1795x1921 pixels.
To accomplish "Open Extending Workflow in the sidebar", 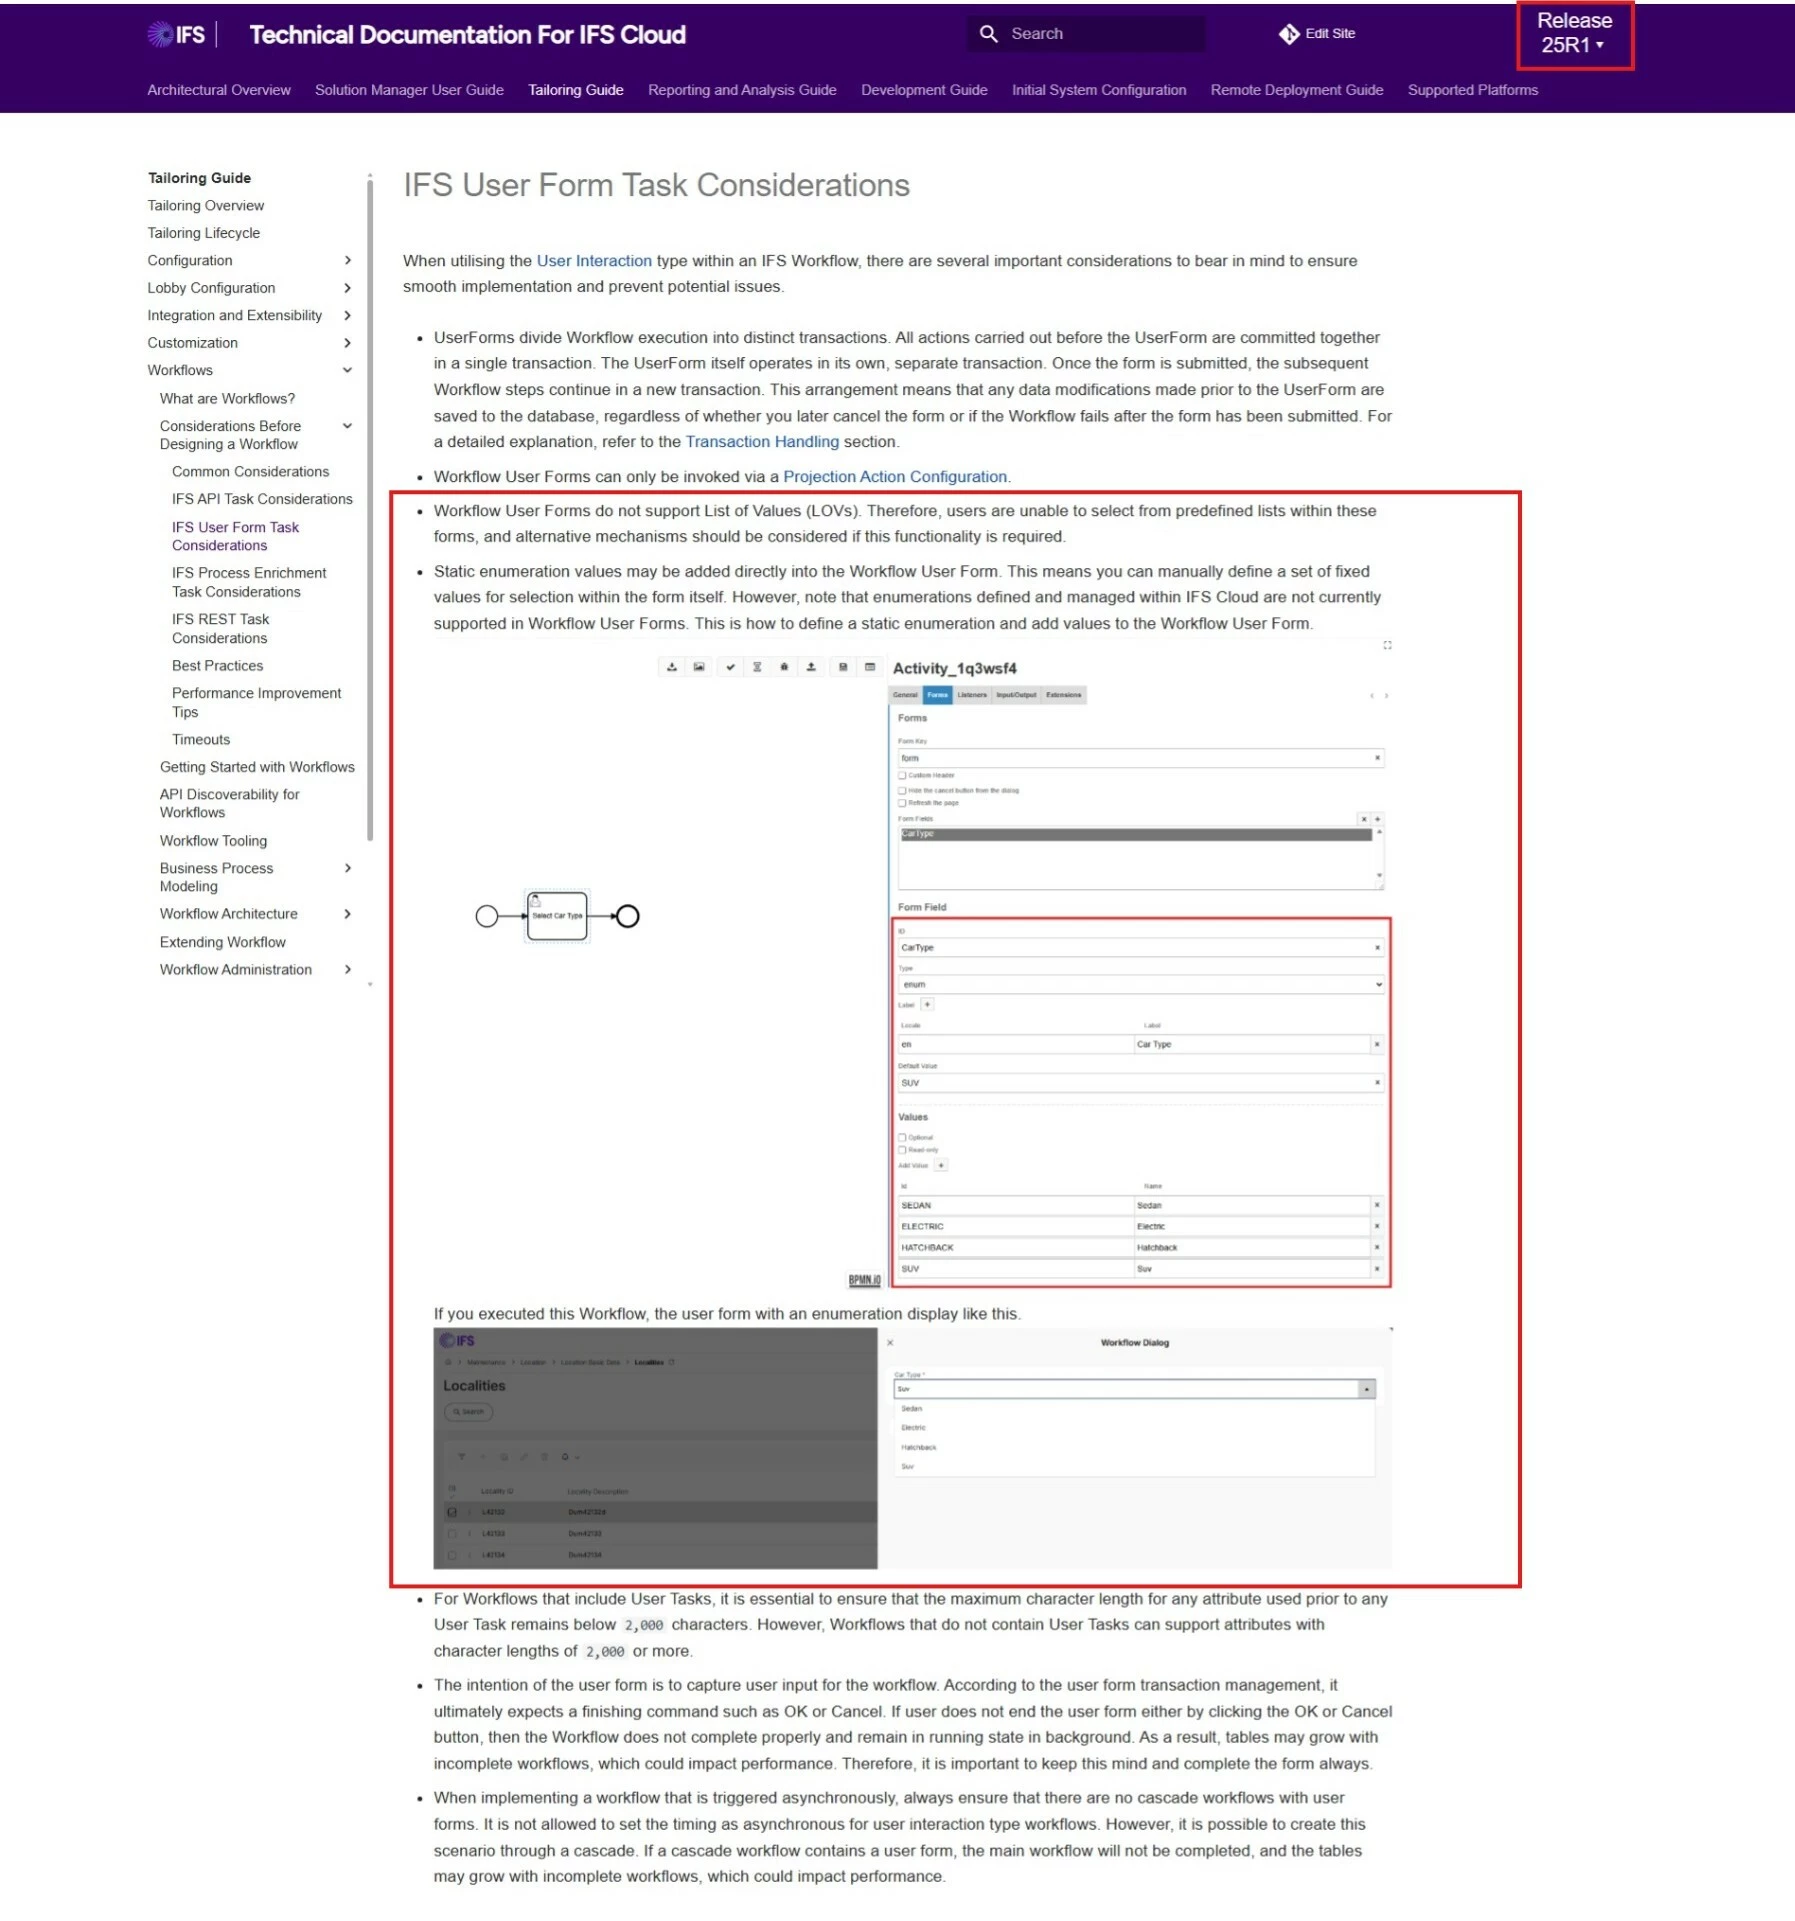I will pos(222,942).
